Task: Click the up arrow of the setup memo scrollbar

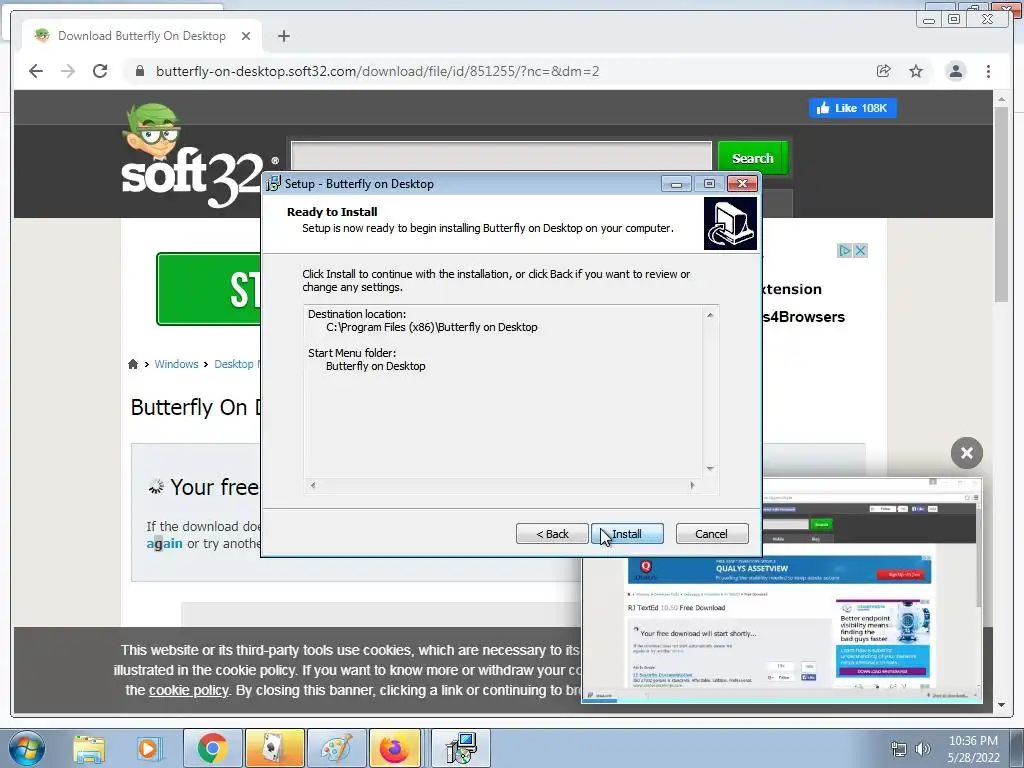Action: 711,315
